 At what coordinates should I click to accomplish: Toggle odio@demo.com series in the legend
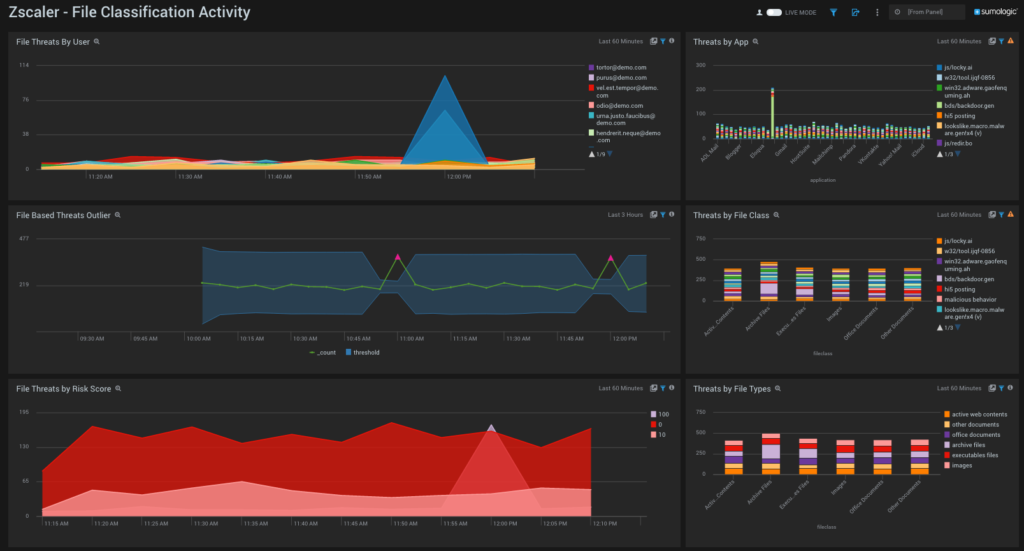[616, 106]
